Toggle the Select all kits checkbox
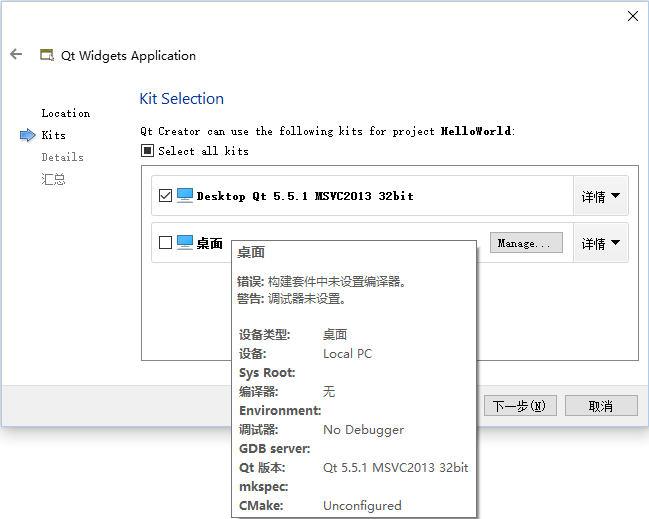The width and height of the screenshot is (649, 519). click(x=147, y=151)
